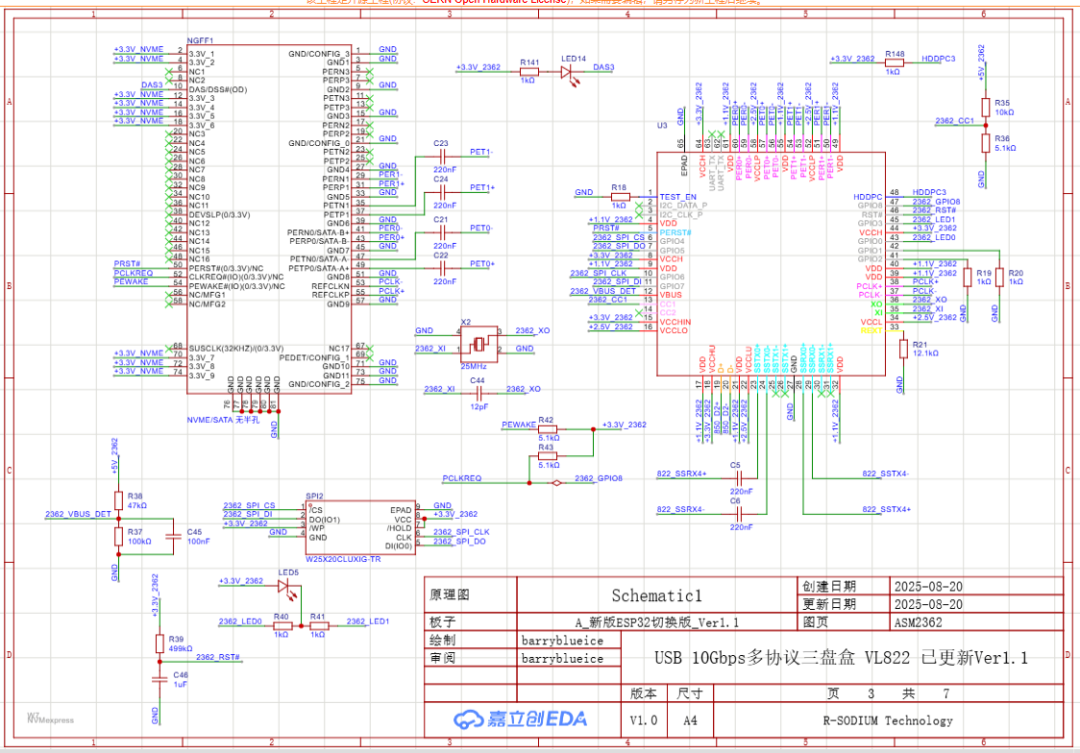Click the W25X20CLUXIG-TR part name
Screen dimensions: 1080x753
(343, 559)
